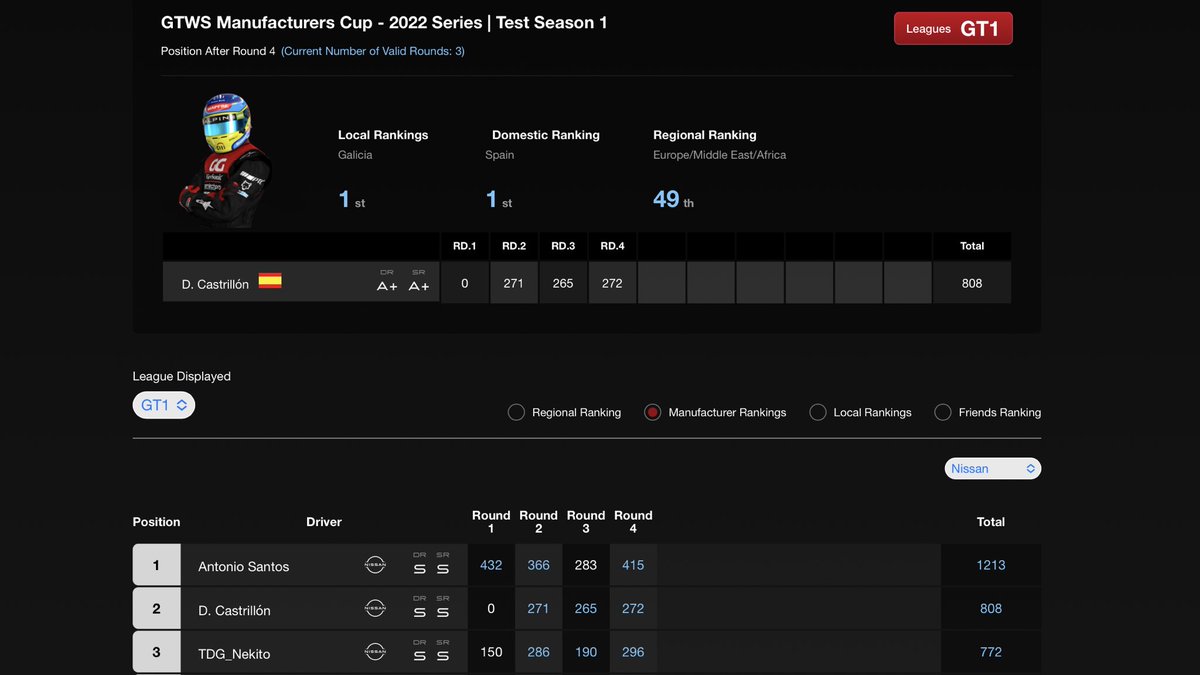
Task: Click the Nissan logo in Antonio Santos row
Action: (x=375, y=565)
